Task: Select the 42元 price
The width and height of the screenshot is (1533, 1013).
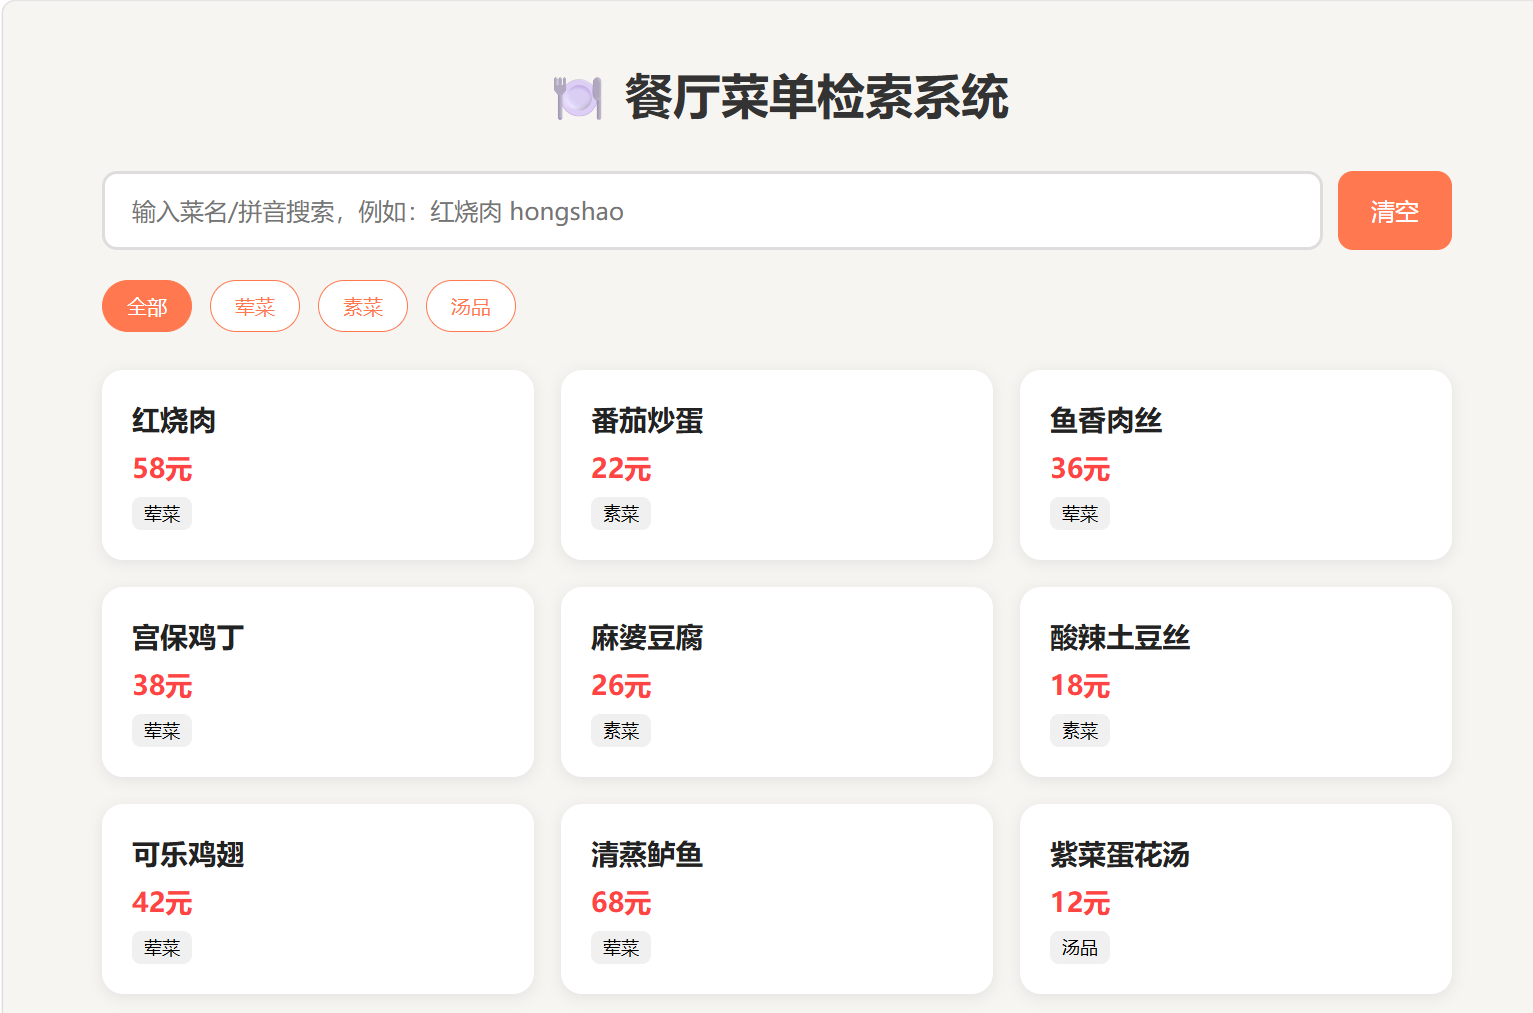Action: point(162,903)
